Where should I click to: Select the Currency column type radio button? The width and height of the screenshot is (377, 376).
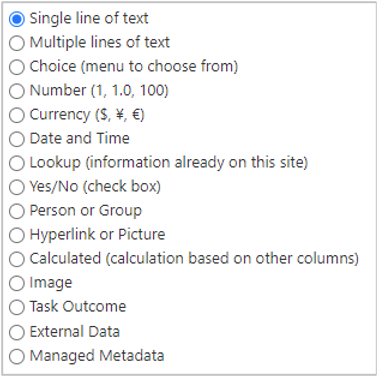point(17,115)
